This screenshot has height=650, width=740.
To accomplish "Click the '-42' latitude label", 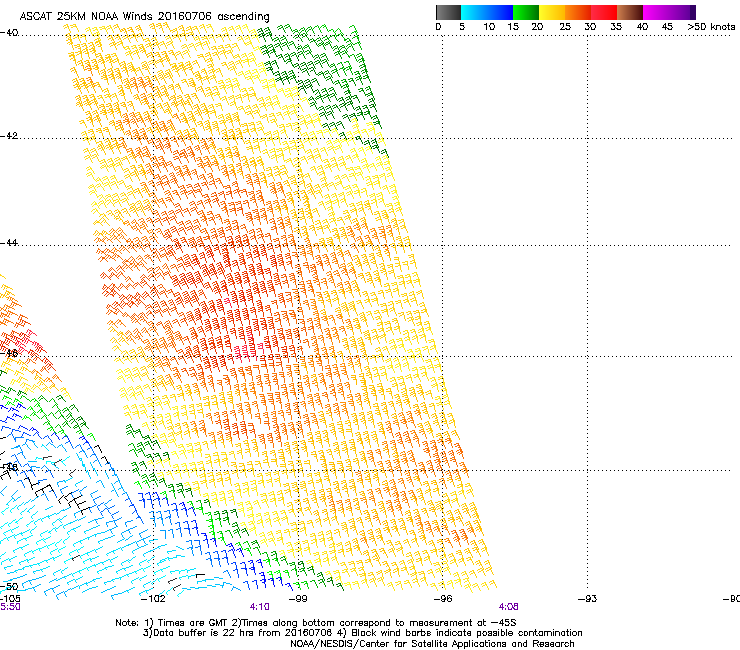I will [9, 135].
